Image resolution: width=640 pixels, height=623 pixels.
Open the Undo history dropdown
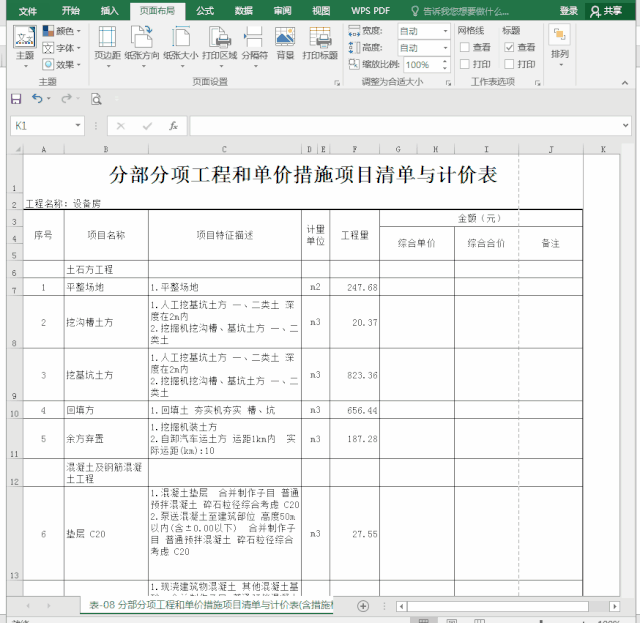pos(49,98)
